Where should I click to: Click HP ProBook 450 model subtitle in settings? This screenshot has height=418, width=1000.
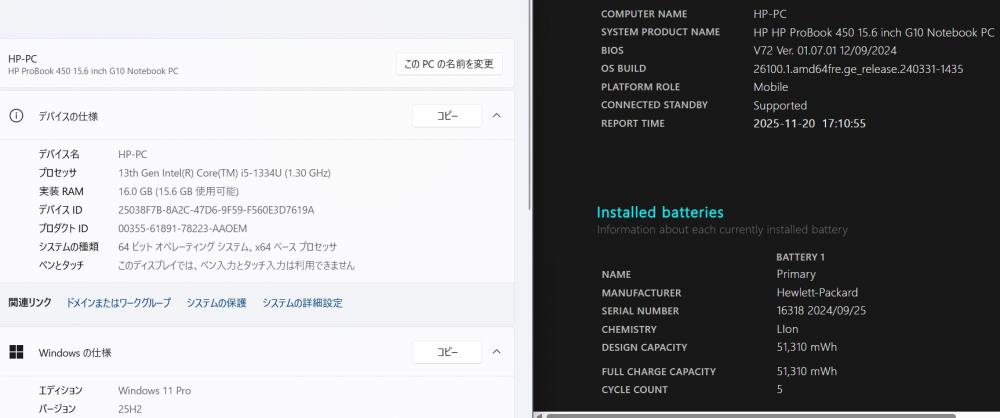coord(93,71)
